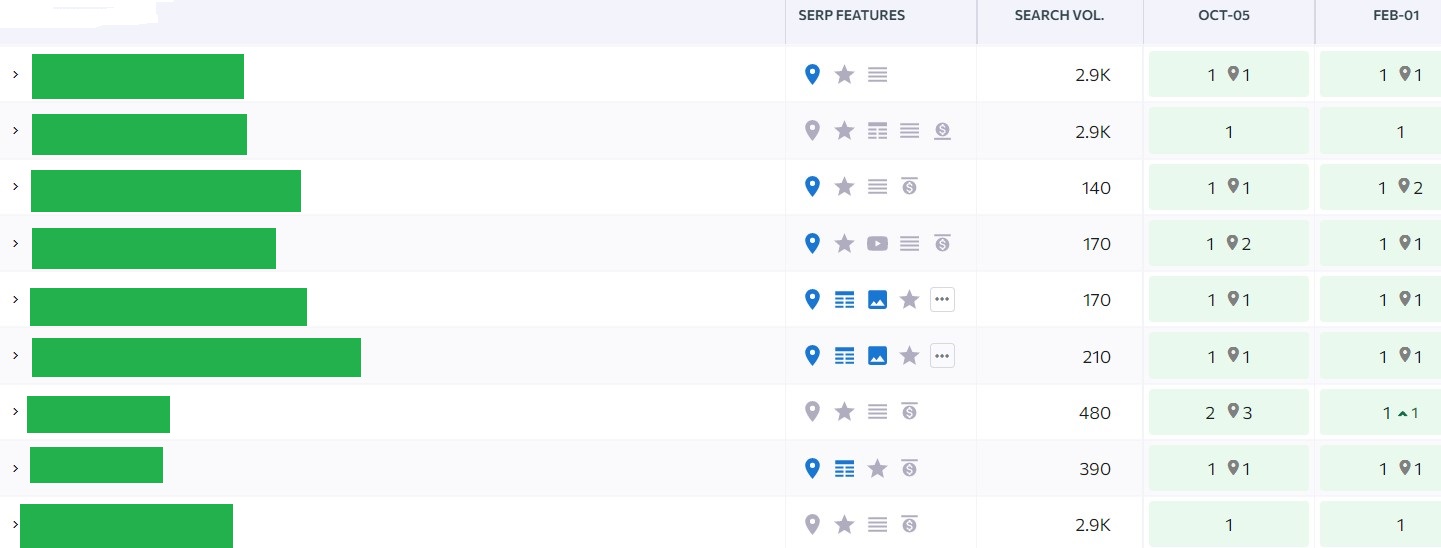Image resolution: width=1441 pixels, height=548 pixels.
Task: Click the SERP Features column header
Action: pos(851,16)
